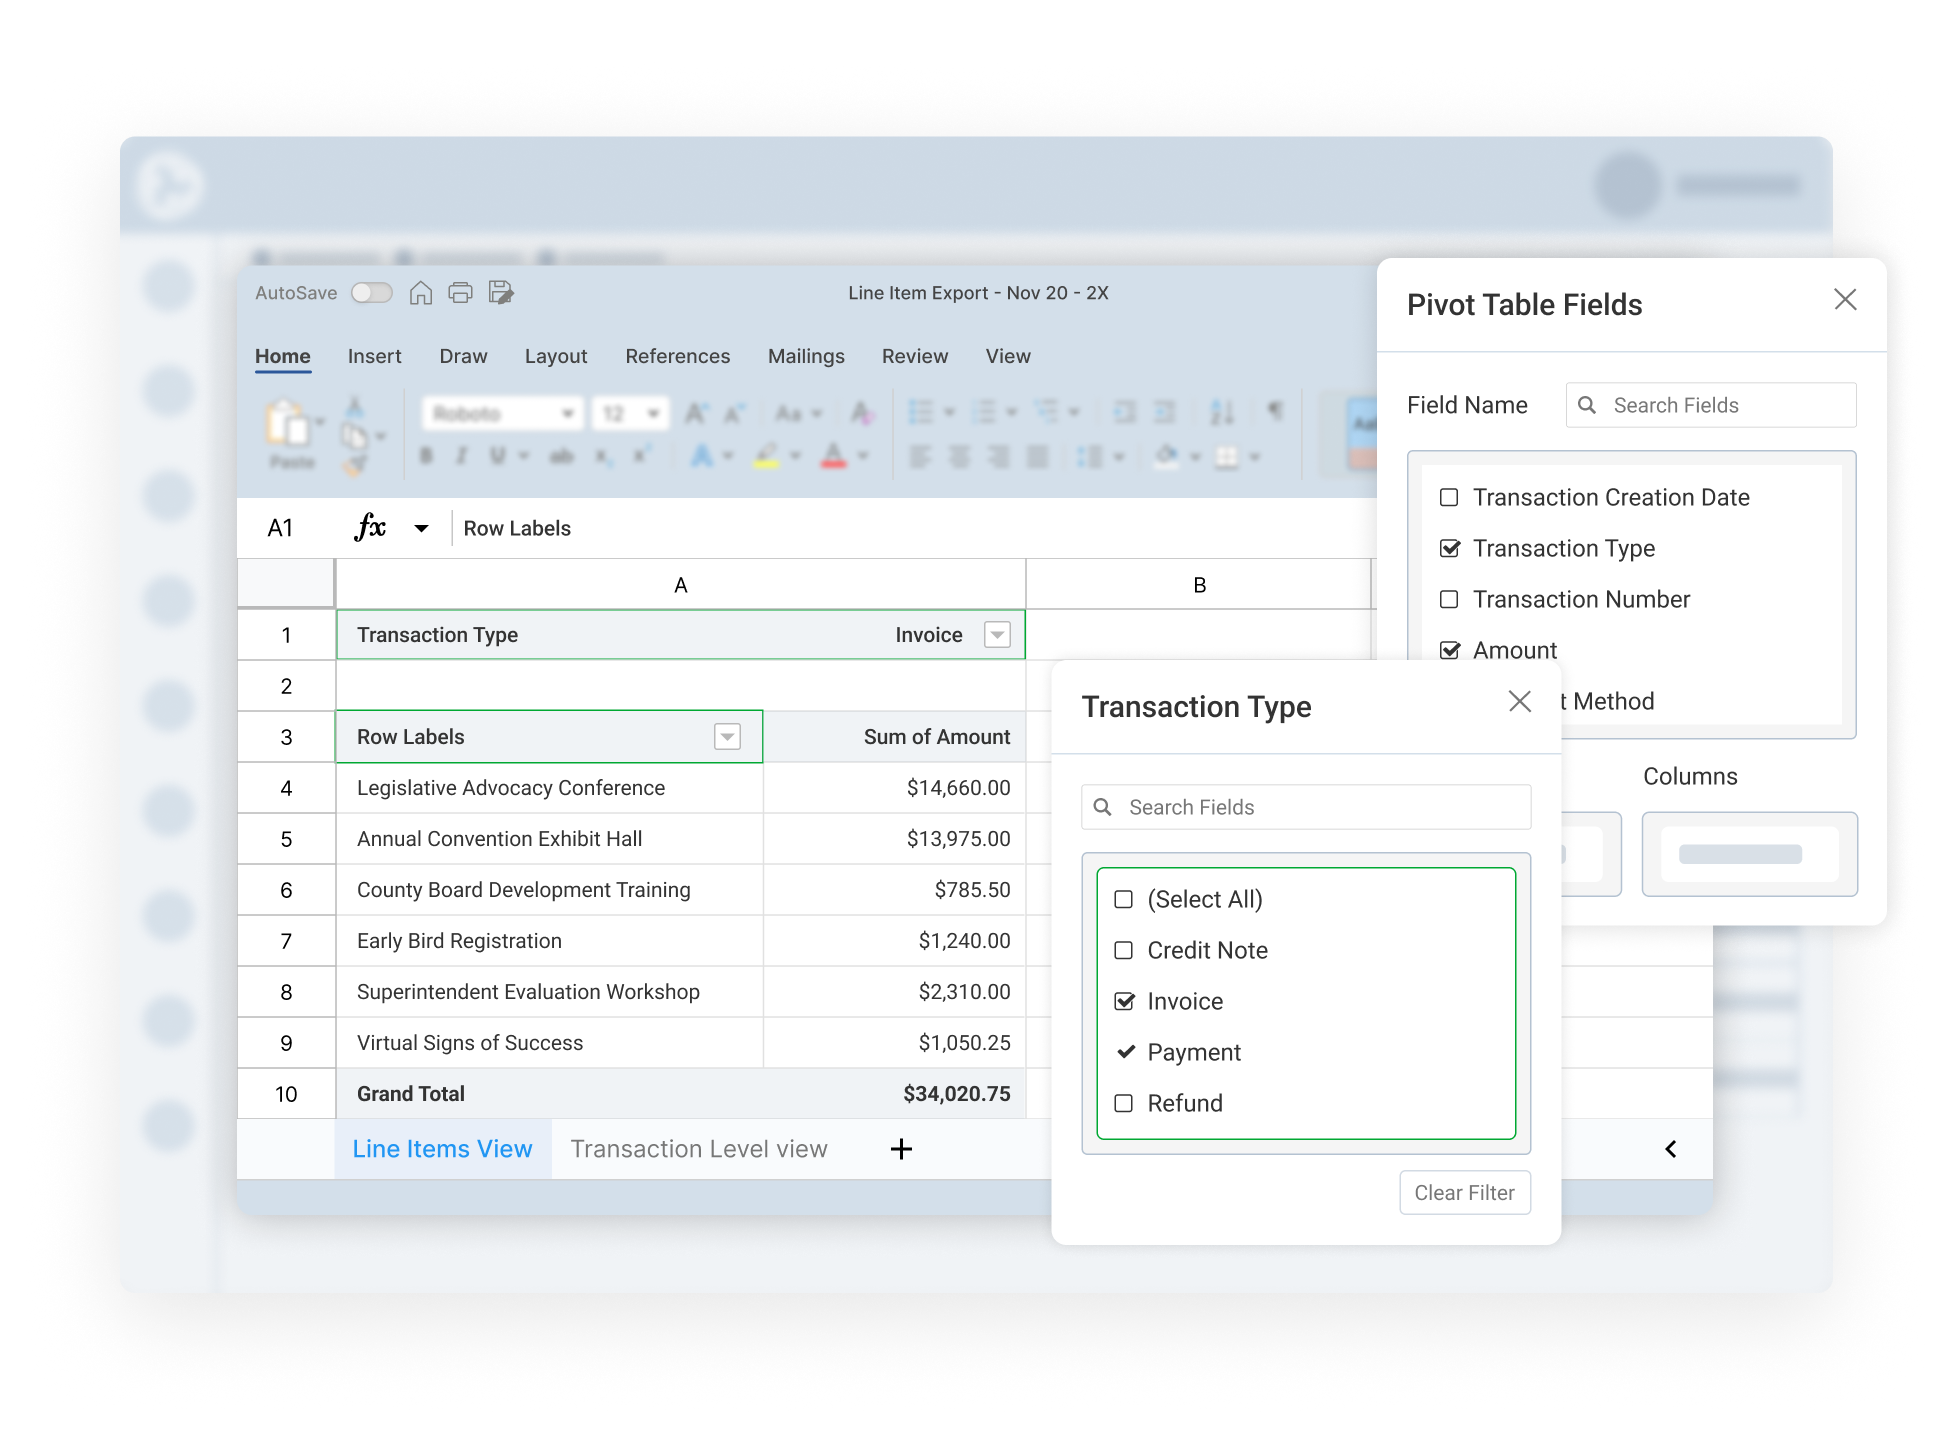Check the Credit Note filter checkbox
This screenshot has height=1430, width=1950.
click(x=1124, y=950)
